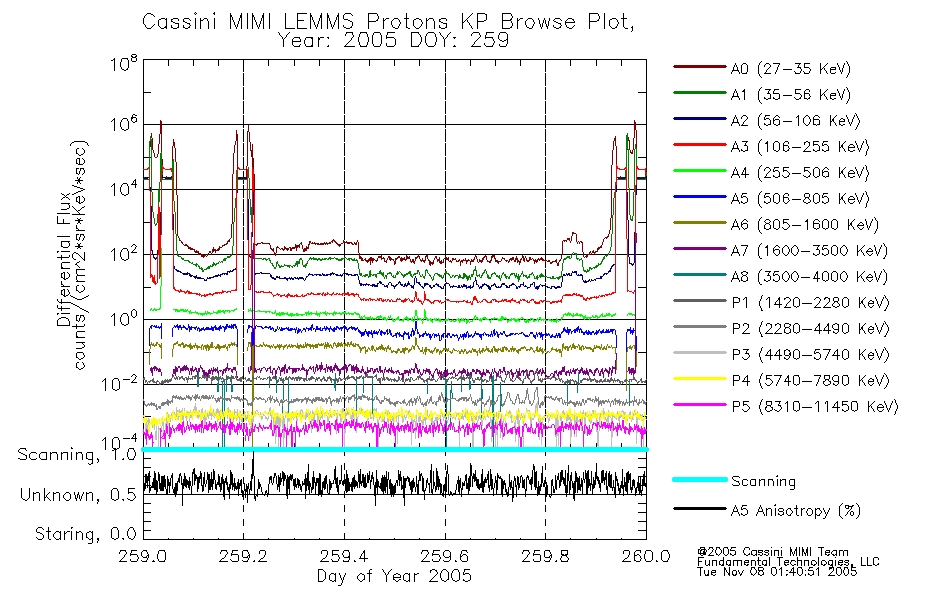Image resolution: width=950 pixels, height=600 pixels.
Task: Click the @2005 Cassini MIMI Team credit
Action: [773, 552]
